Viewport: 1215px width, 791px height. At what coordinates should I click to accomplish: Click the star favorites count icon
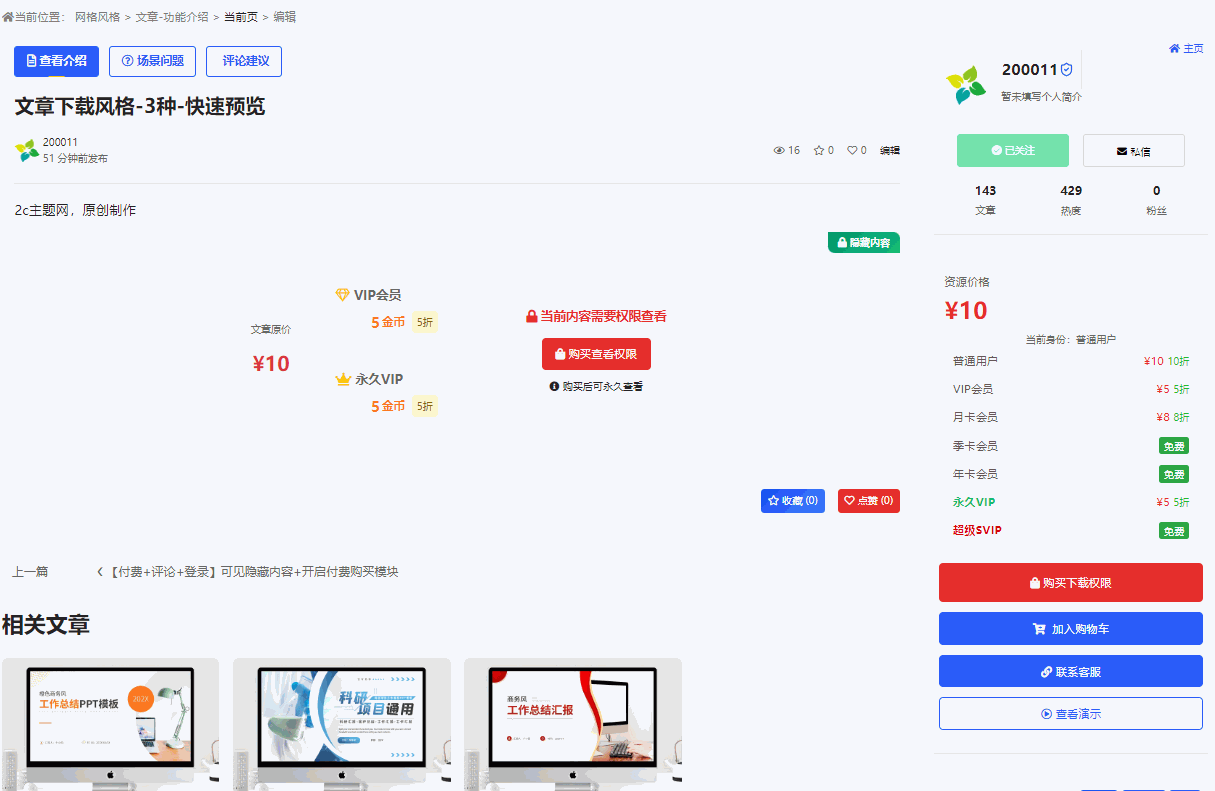tap(819, 151)
